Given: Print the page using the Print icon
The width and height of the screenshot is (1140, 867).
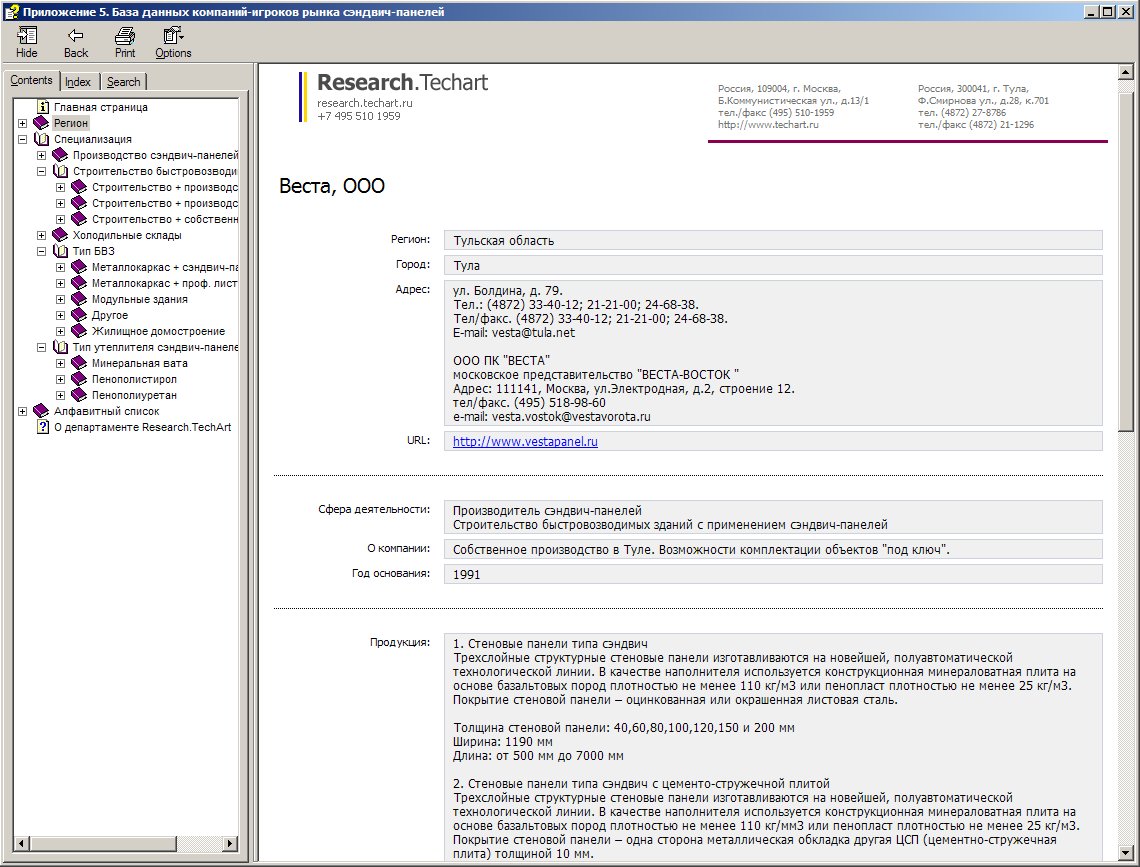Looking at the screenshot, I should point(125,35).
